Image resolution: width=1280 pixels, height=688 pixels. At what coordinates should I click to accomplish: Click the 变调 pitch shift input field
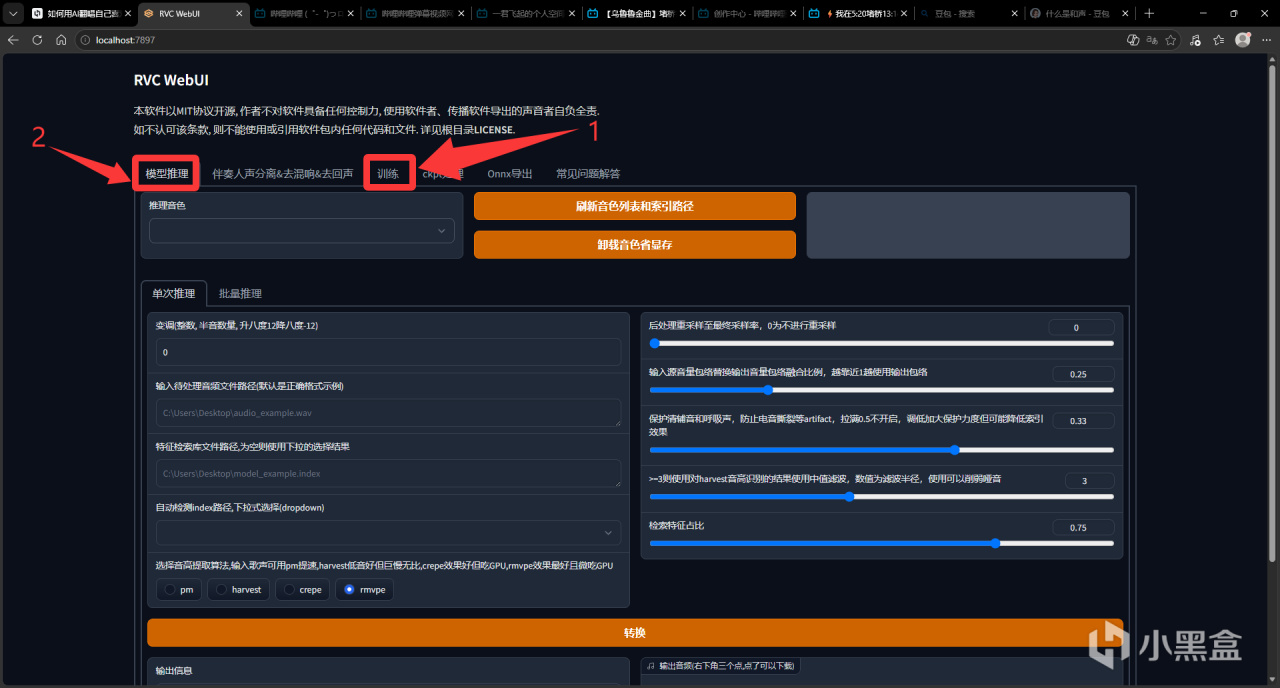(388, 352)
